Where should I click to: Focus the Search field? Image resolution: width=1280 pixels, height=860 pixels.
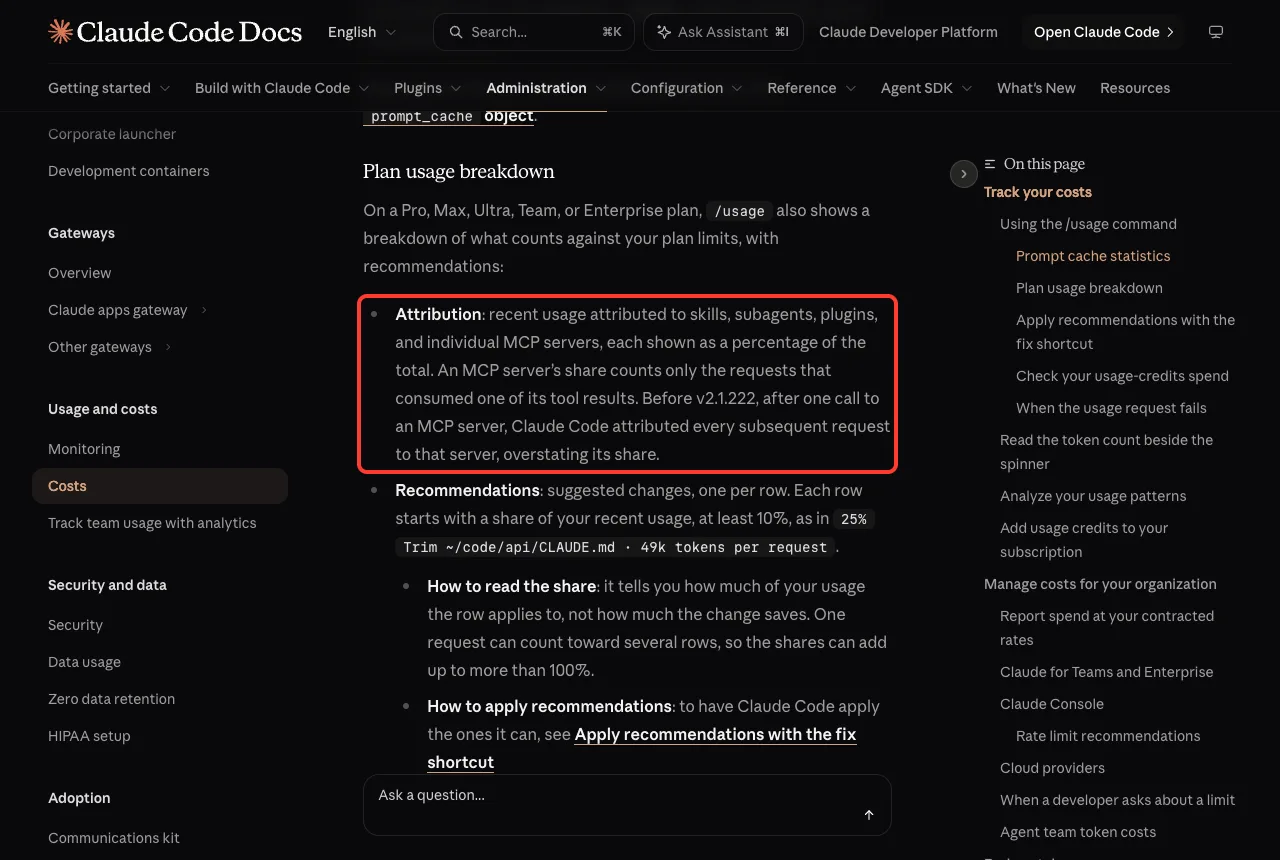534,32
